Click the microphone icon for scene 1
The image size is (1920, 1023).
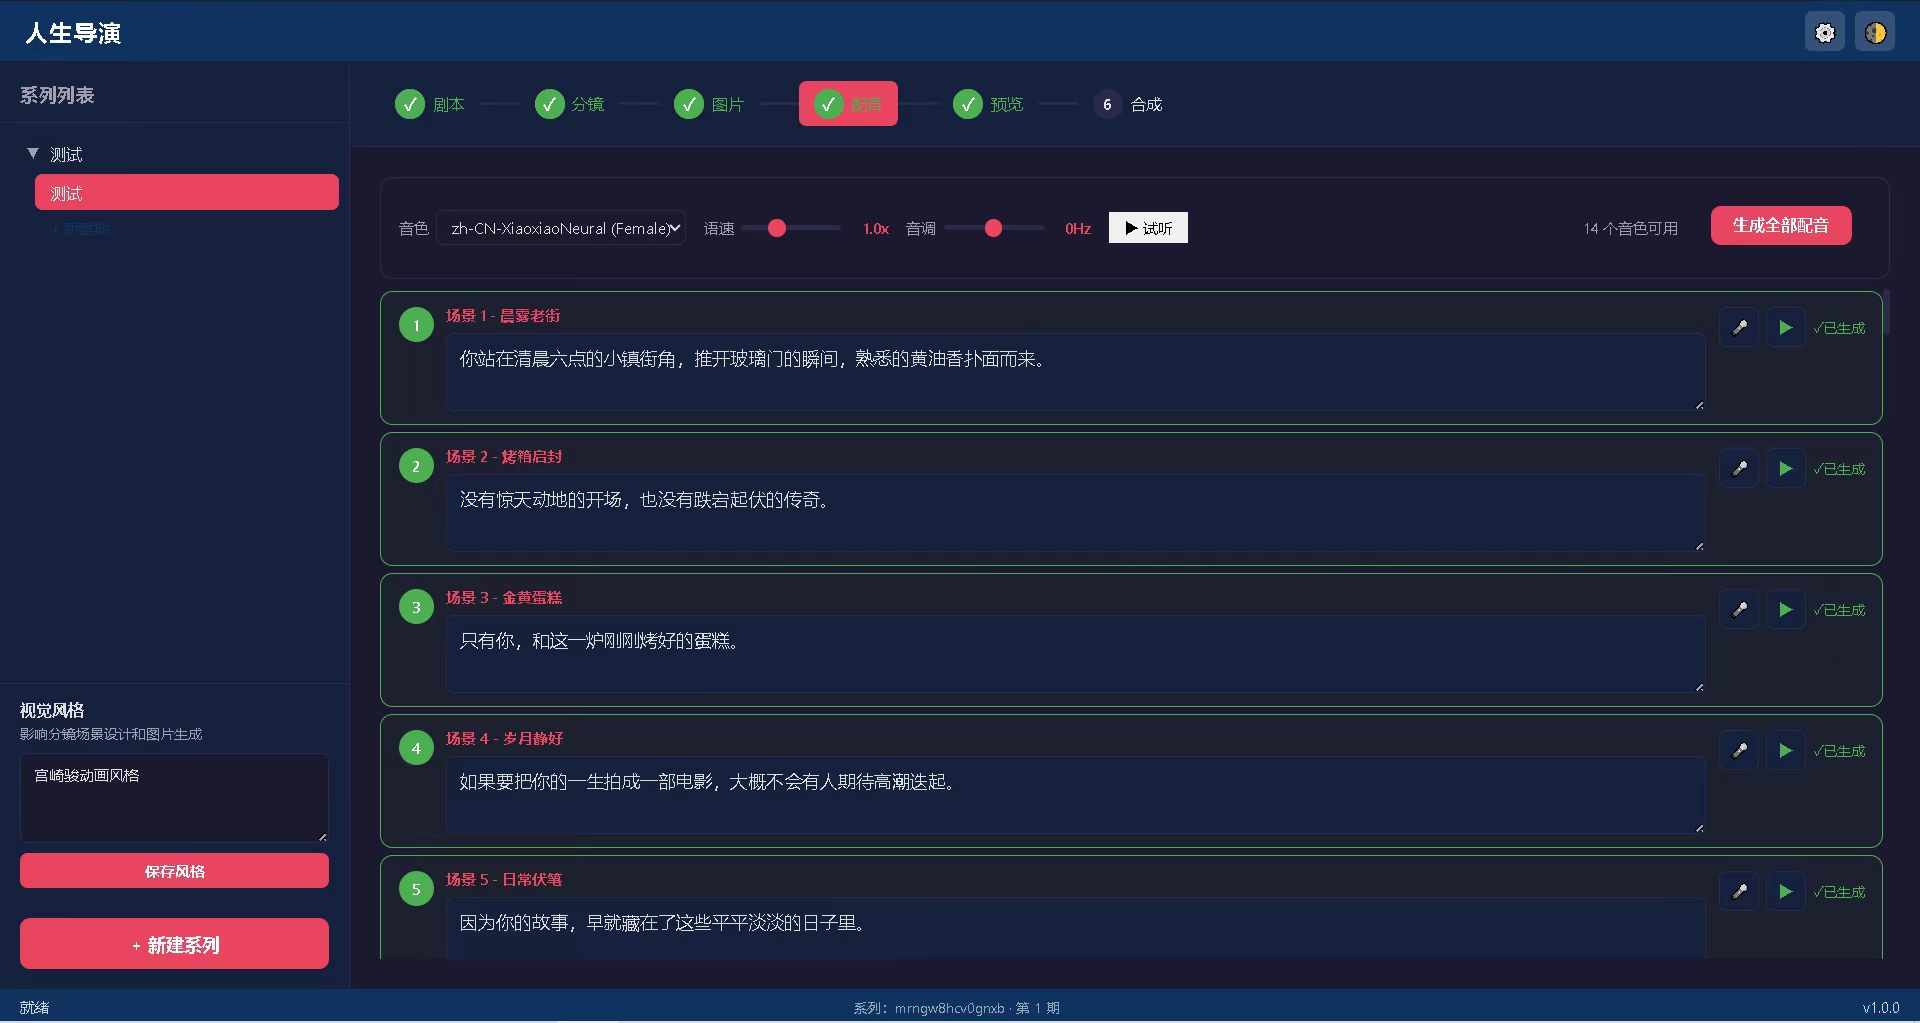[1740, 328]
